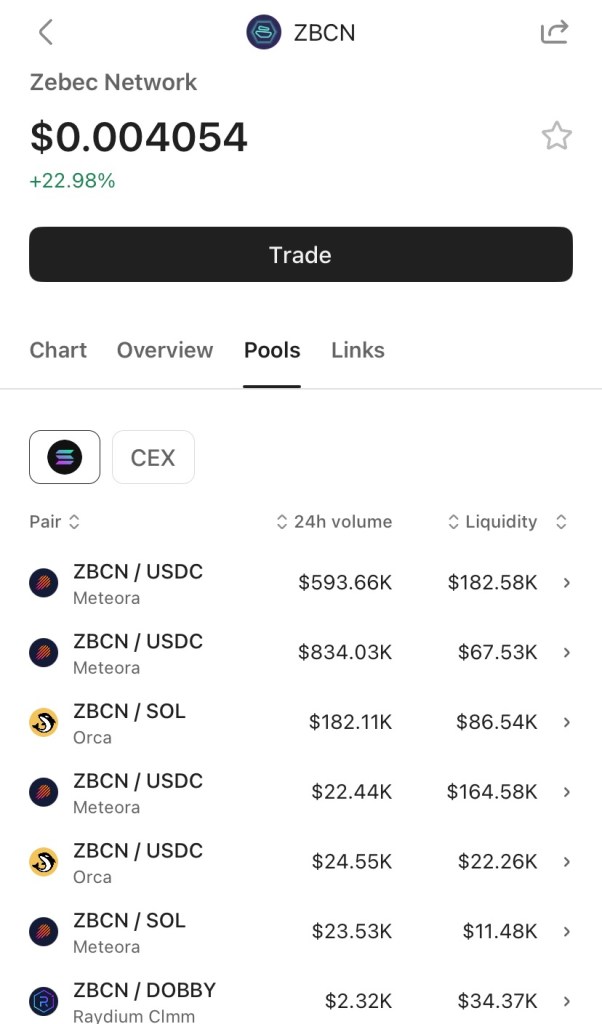This screenshot has width=602, height=1024.
Task: Switch to the Chart tab
Action: pos(58,350)
